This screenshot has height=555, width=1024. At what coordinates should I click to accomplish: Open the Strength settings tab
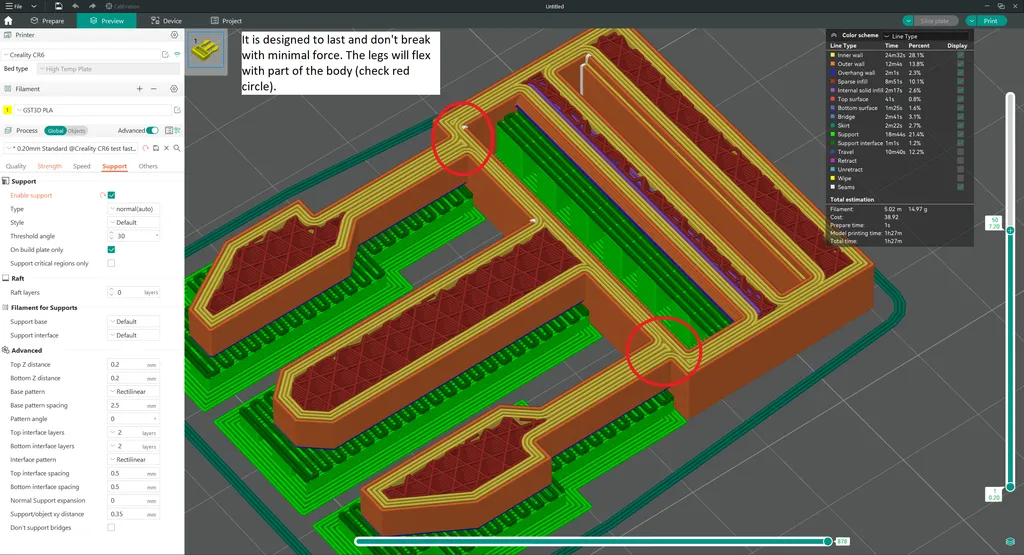pos(50,166)
